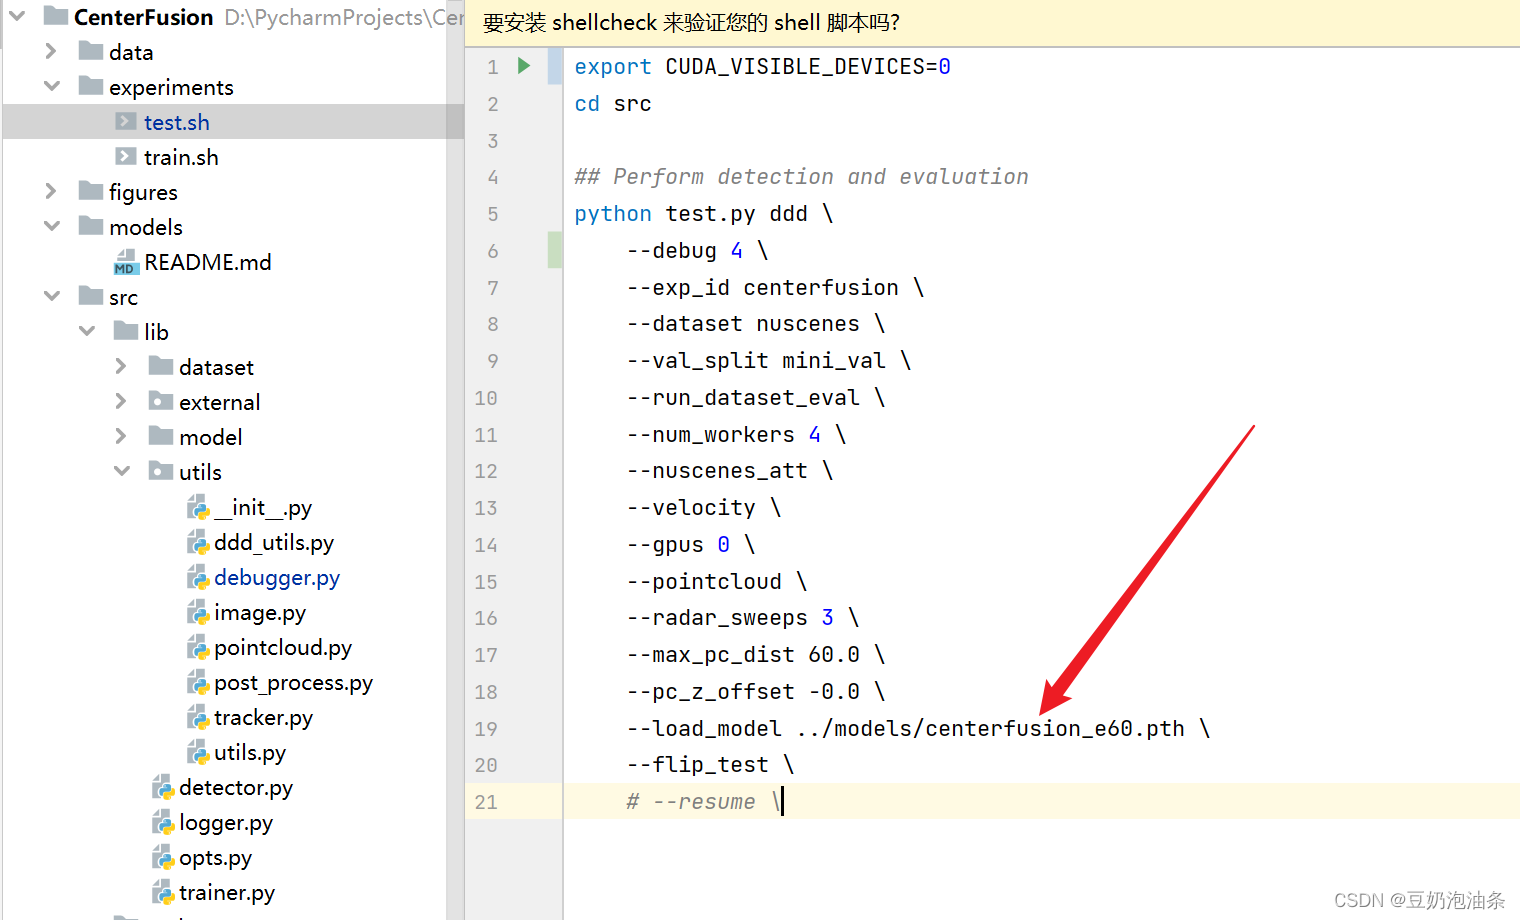The width and height of the screenshot is (1520, 920).
Task: Click the external package folder icon
Action: tap(161, 401)
